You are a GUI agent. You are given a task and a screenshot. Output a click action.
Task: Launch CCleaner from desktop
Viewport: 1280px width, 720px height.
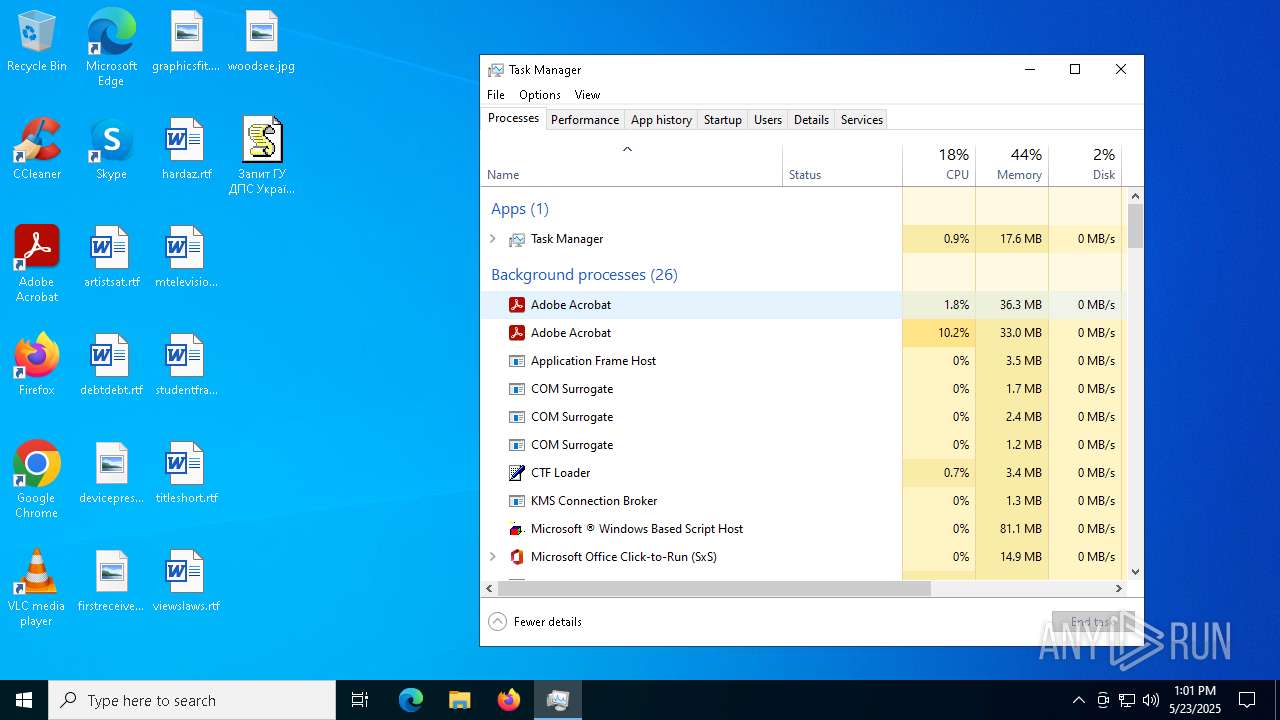point(37,150)
